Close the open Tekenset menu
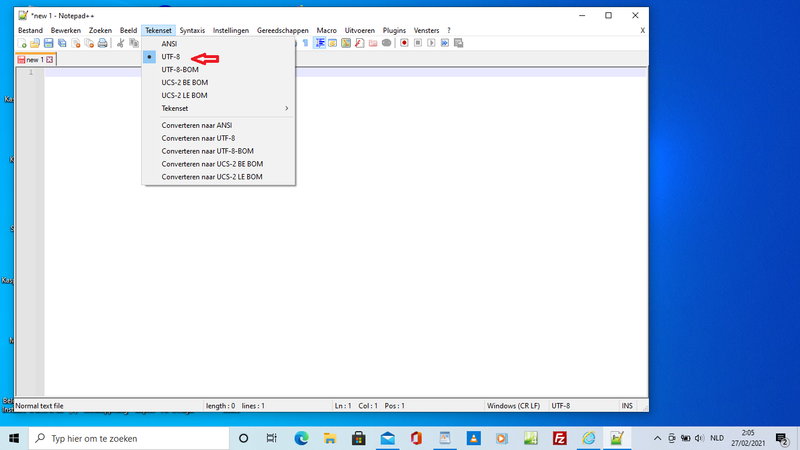 click(158, 31)
